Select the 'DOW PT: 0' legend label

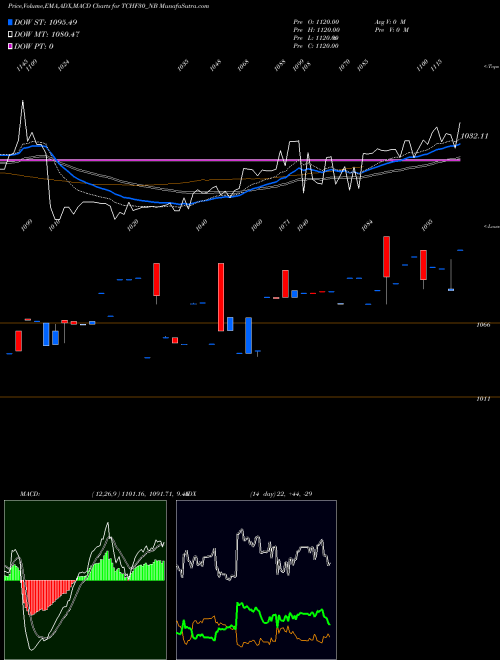pos(34,46)
